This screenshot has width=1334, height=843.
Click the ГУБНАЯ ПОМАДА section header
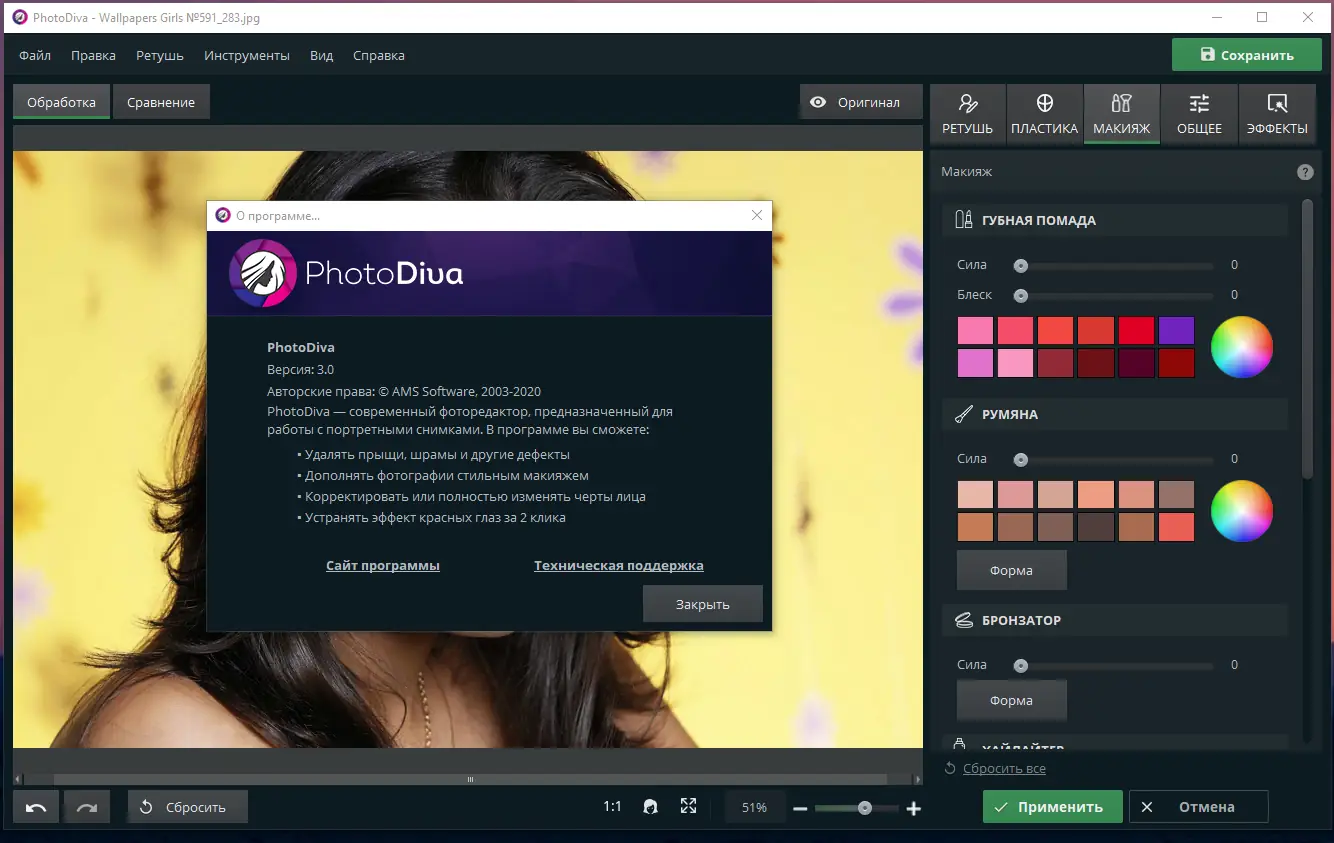(x=1115, y=221)
